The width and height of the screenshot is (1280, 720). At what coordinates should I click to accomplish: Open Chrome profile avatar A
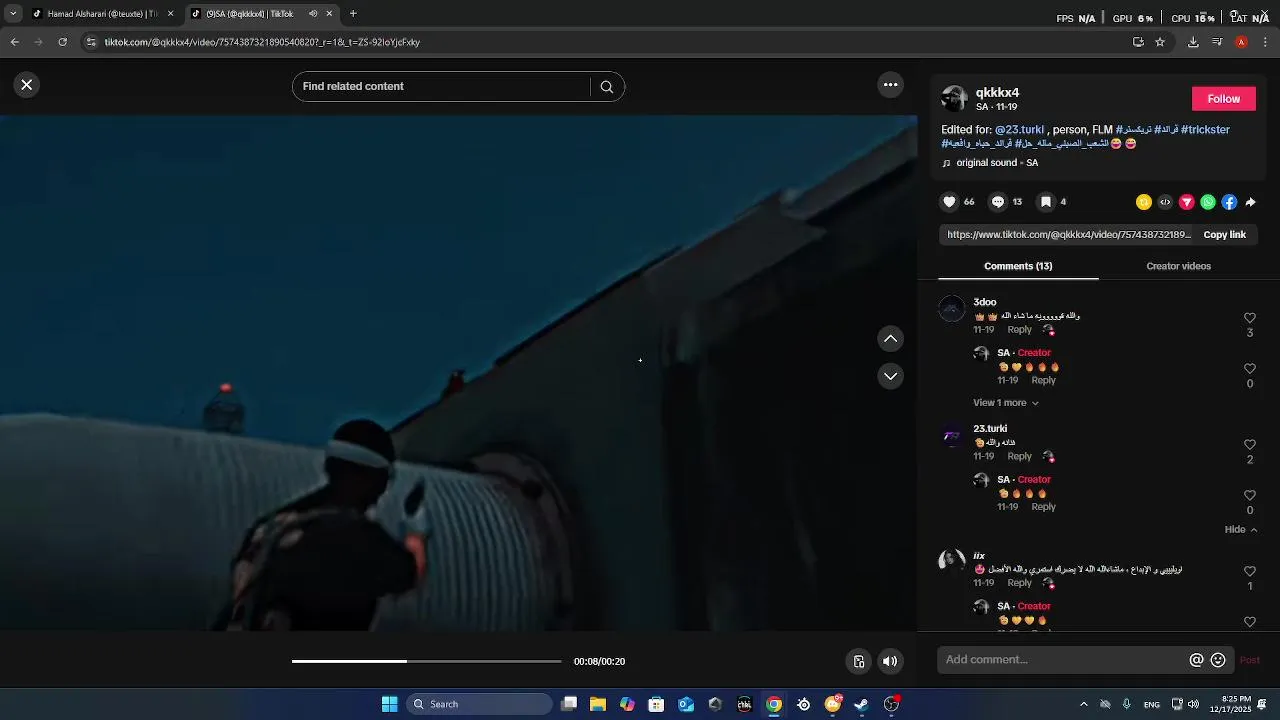[1241, 42]
